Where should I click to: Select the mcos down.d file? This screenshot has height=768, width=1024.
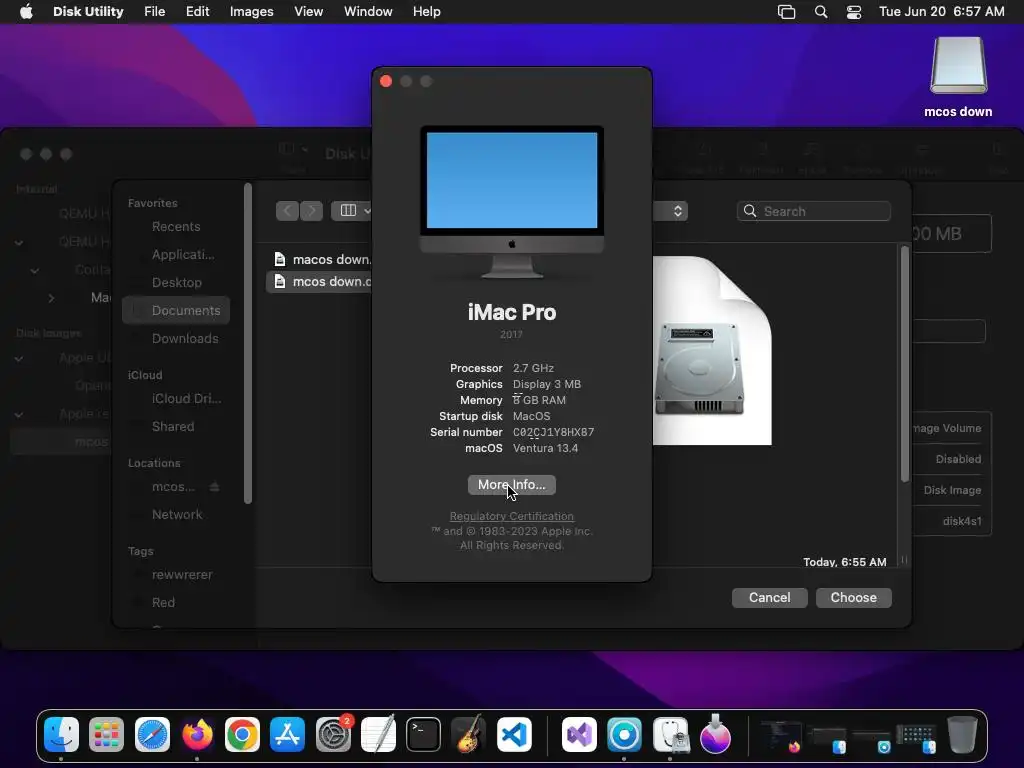click(319, 281)
